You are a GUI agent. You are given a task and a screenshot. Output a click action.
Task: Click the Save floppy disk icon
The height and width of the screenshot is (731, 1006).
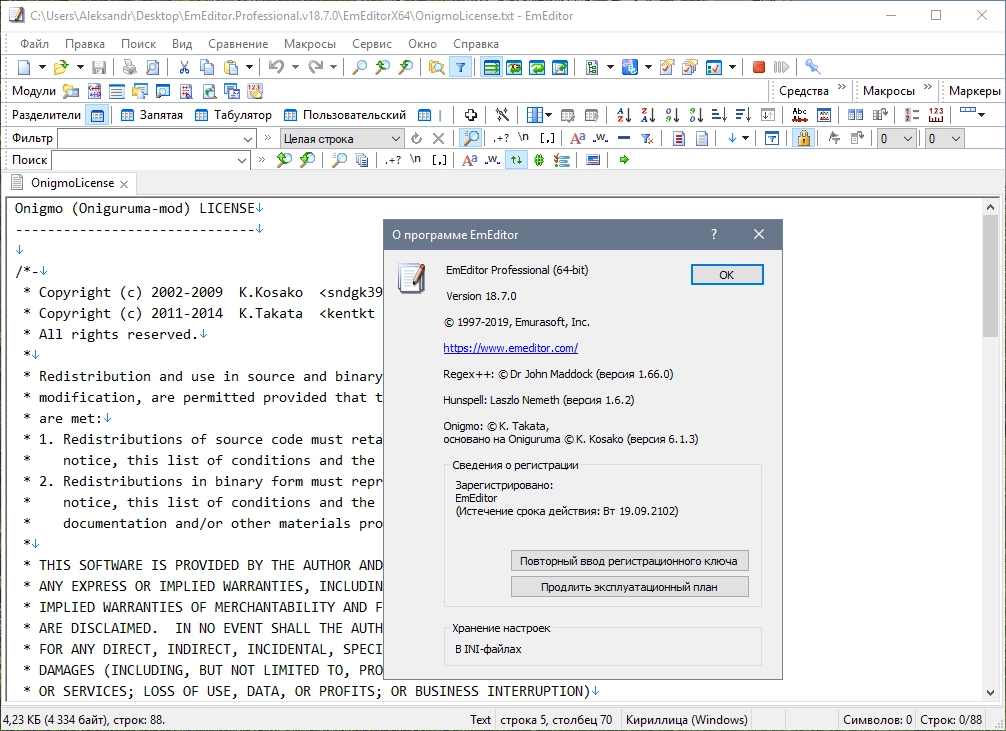99,67
